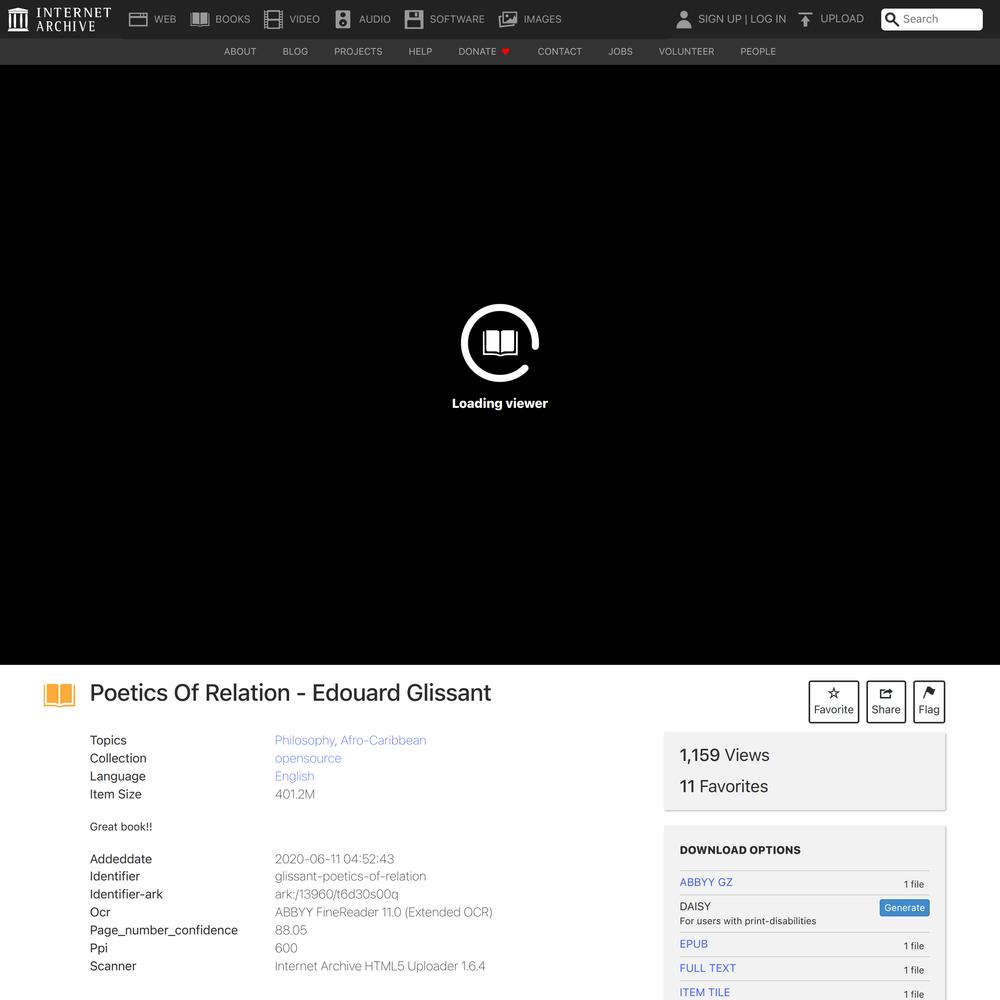This screenshot has height=1000, width=1000.
Task: Click the Great book!! description text
Action: tap(121, 827)
